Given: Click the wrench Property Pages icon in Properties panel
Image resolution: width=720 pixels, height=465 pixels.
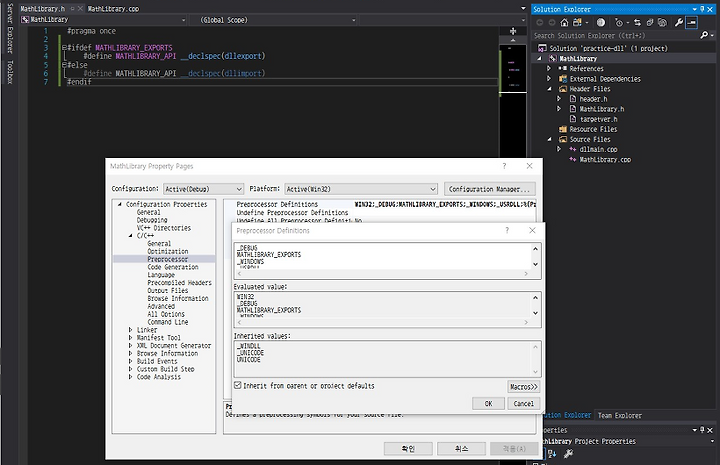Looking at the screenshot, I should pos(568,454).
